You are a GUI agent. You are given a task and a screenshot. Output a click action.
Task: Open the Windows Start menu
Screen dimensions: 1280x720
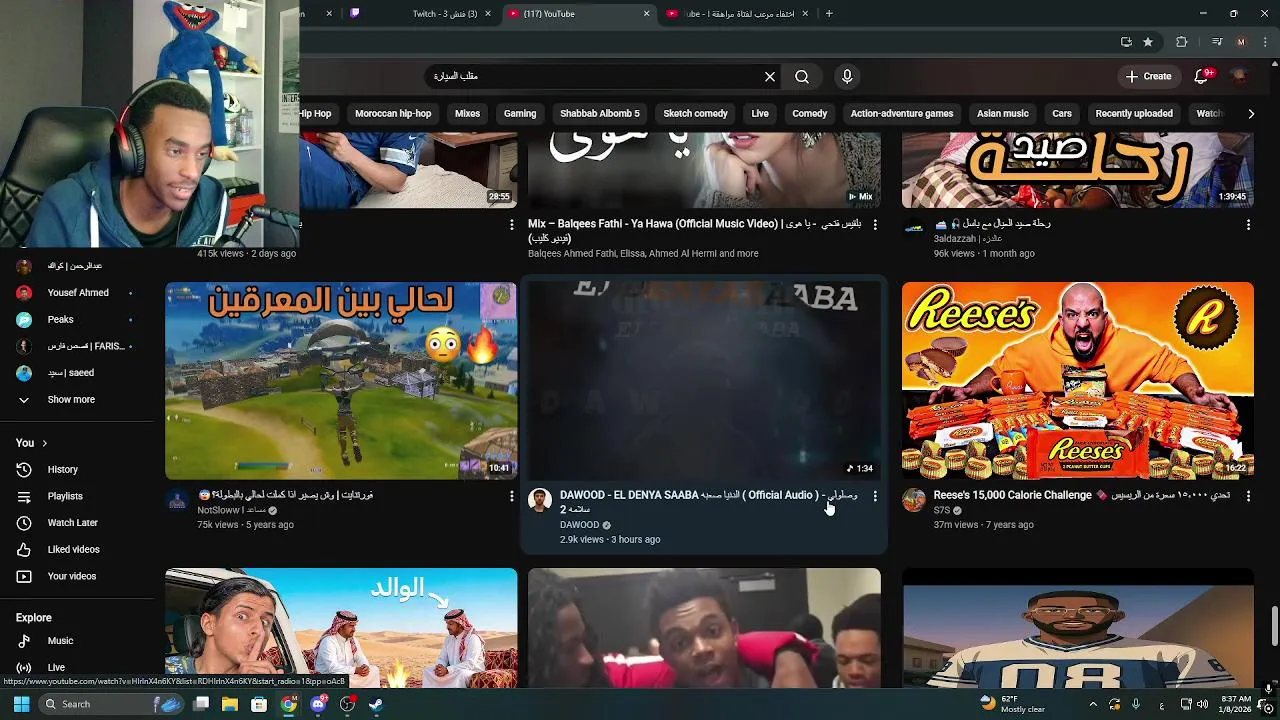[21, 704]
